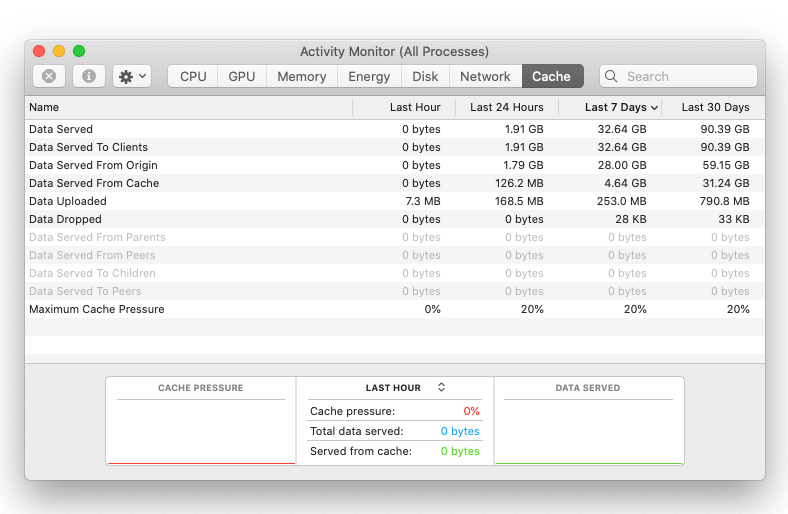Select the Data Served row
The image size is (788, 514).
click(x=395, y=129)
